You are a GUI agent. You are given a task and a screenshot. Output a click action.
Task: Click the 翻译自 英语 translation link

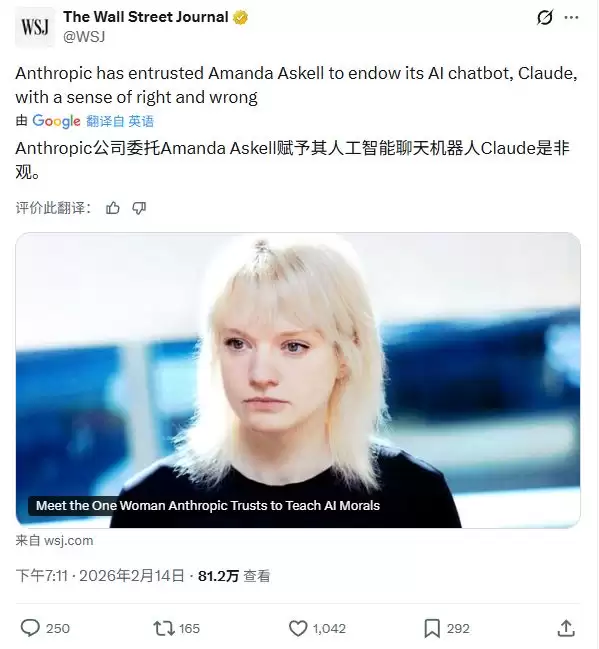coord(120,121)
